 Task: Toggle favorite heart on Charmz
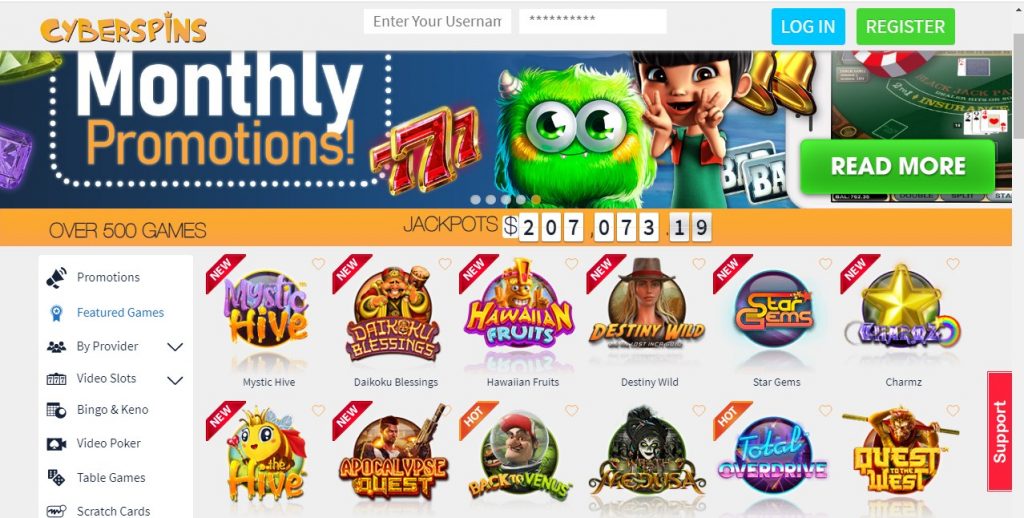pos(953,264)
